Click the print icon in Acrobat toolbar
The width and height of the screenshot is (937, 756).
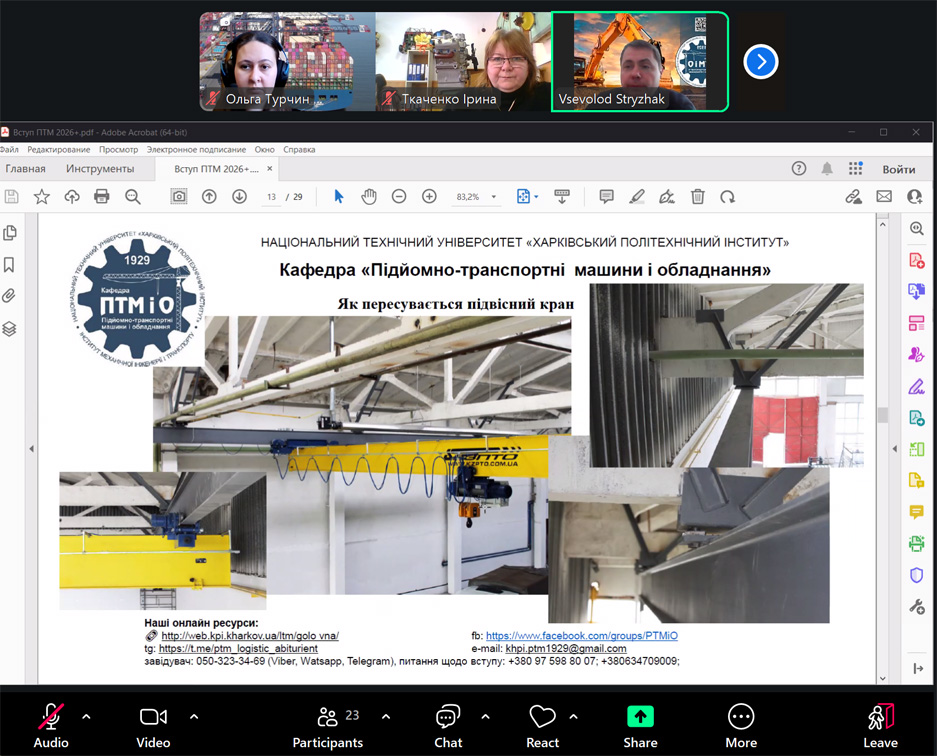click(x=101, y=197)
